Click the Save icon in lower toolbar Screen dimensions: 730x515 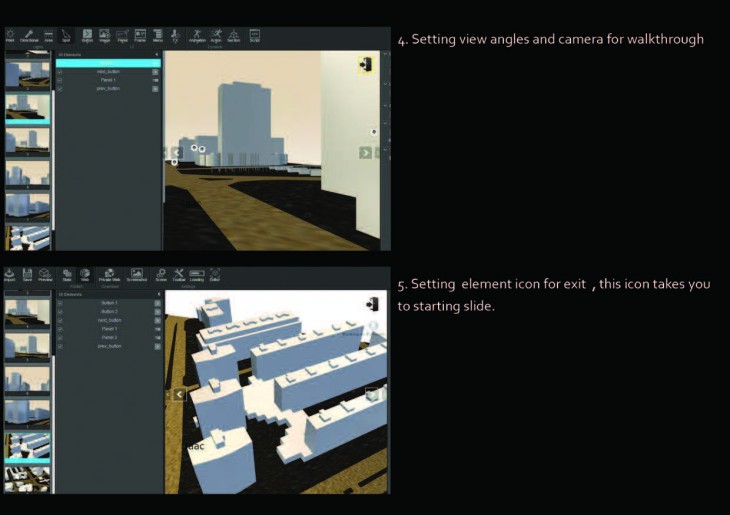click(28, 275)
